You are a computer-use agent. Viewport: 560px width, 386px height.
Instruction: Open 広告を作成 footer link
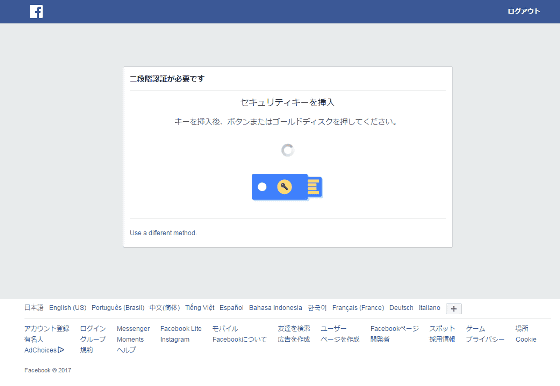click(x=294, y=339)
